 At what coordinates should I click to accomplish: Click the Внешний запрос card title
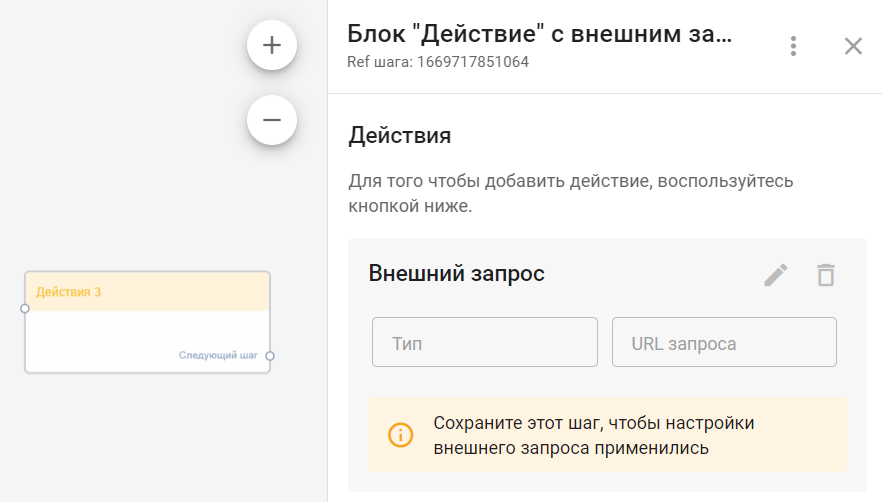click(456, 273)
